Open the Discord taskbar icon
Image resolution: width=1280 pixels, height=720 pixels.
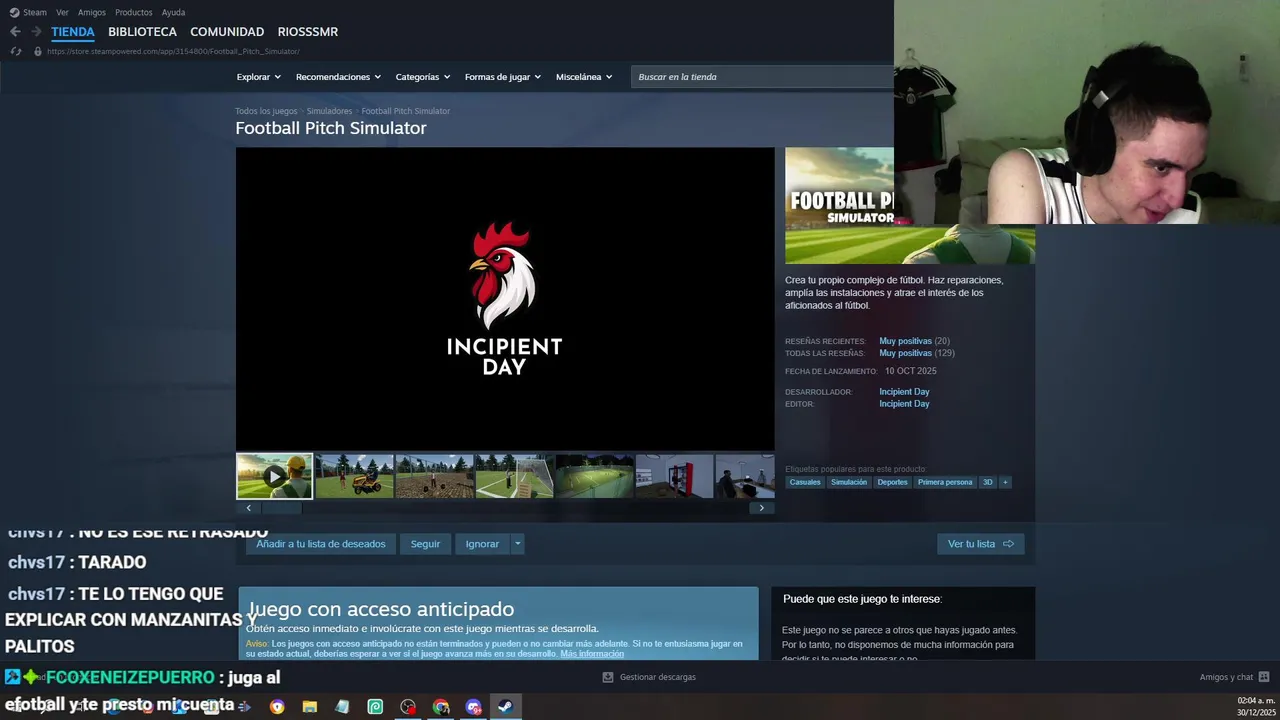tap(474, 707)
